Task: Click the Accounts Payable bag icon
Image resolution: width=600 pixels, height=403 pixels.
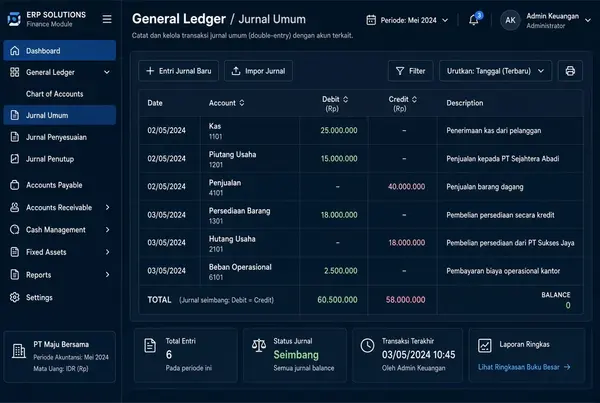Action: [15, 185]
